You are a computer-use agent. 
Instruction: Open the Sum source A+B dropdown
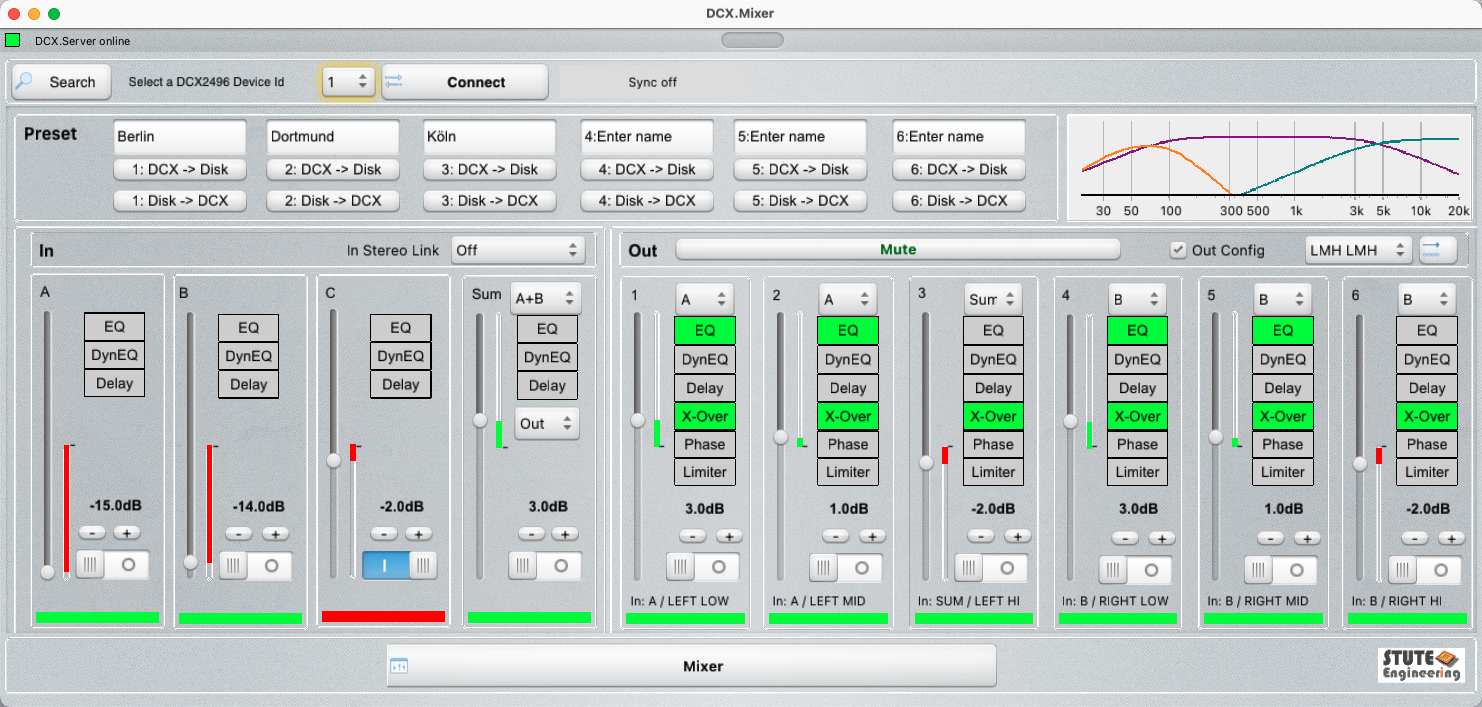click(x=545, y=297)
